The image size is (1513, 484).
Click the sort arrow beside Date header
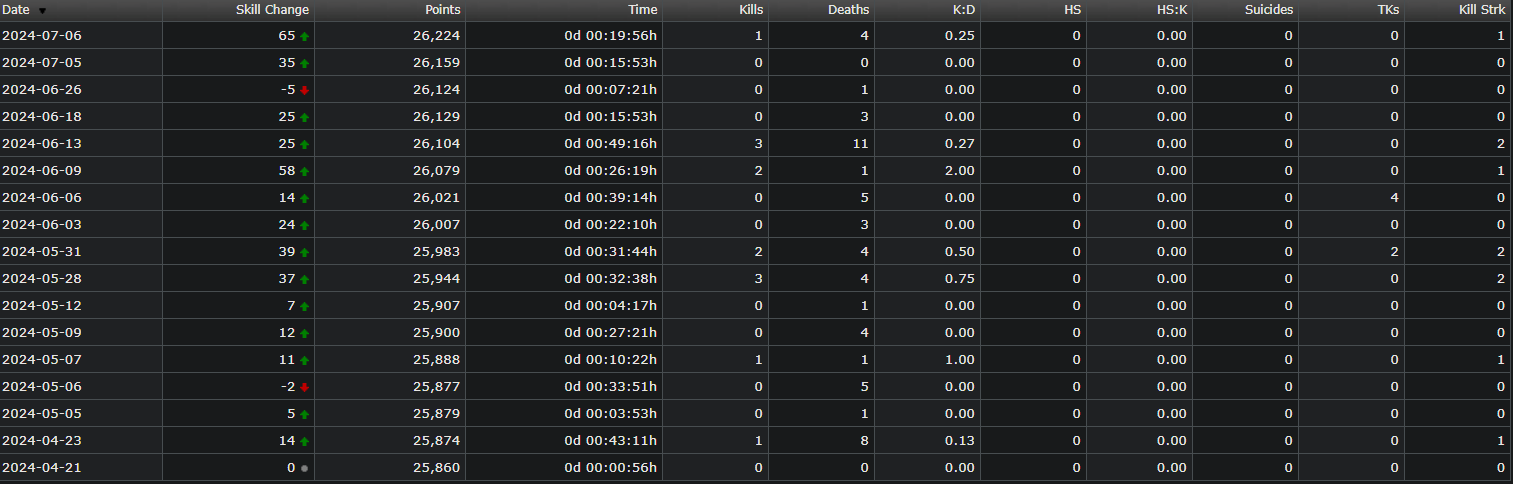point(42,11)
